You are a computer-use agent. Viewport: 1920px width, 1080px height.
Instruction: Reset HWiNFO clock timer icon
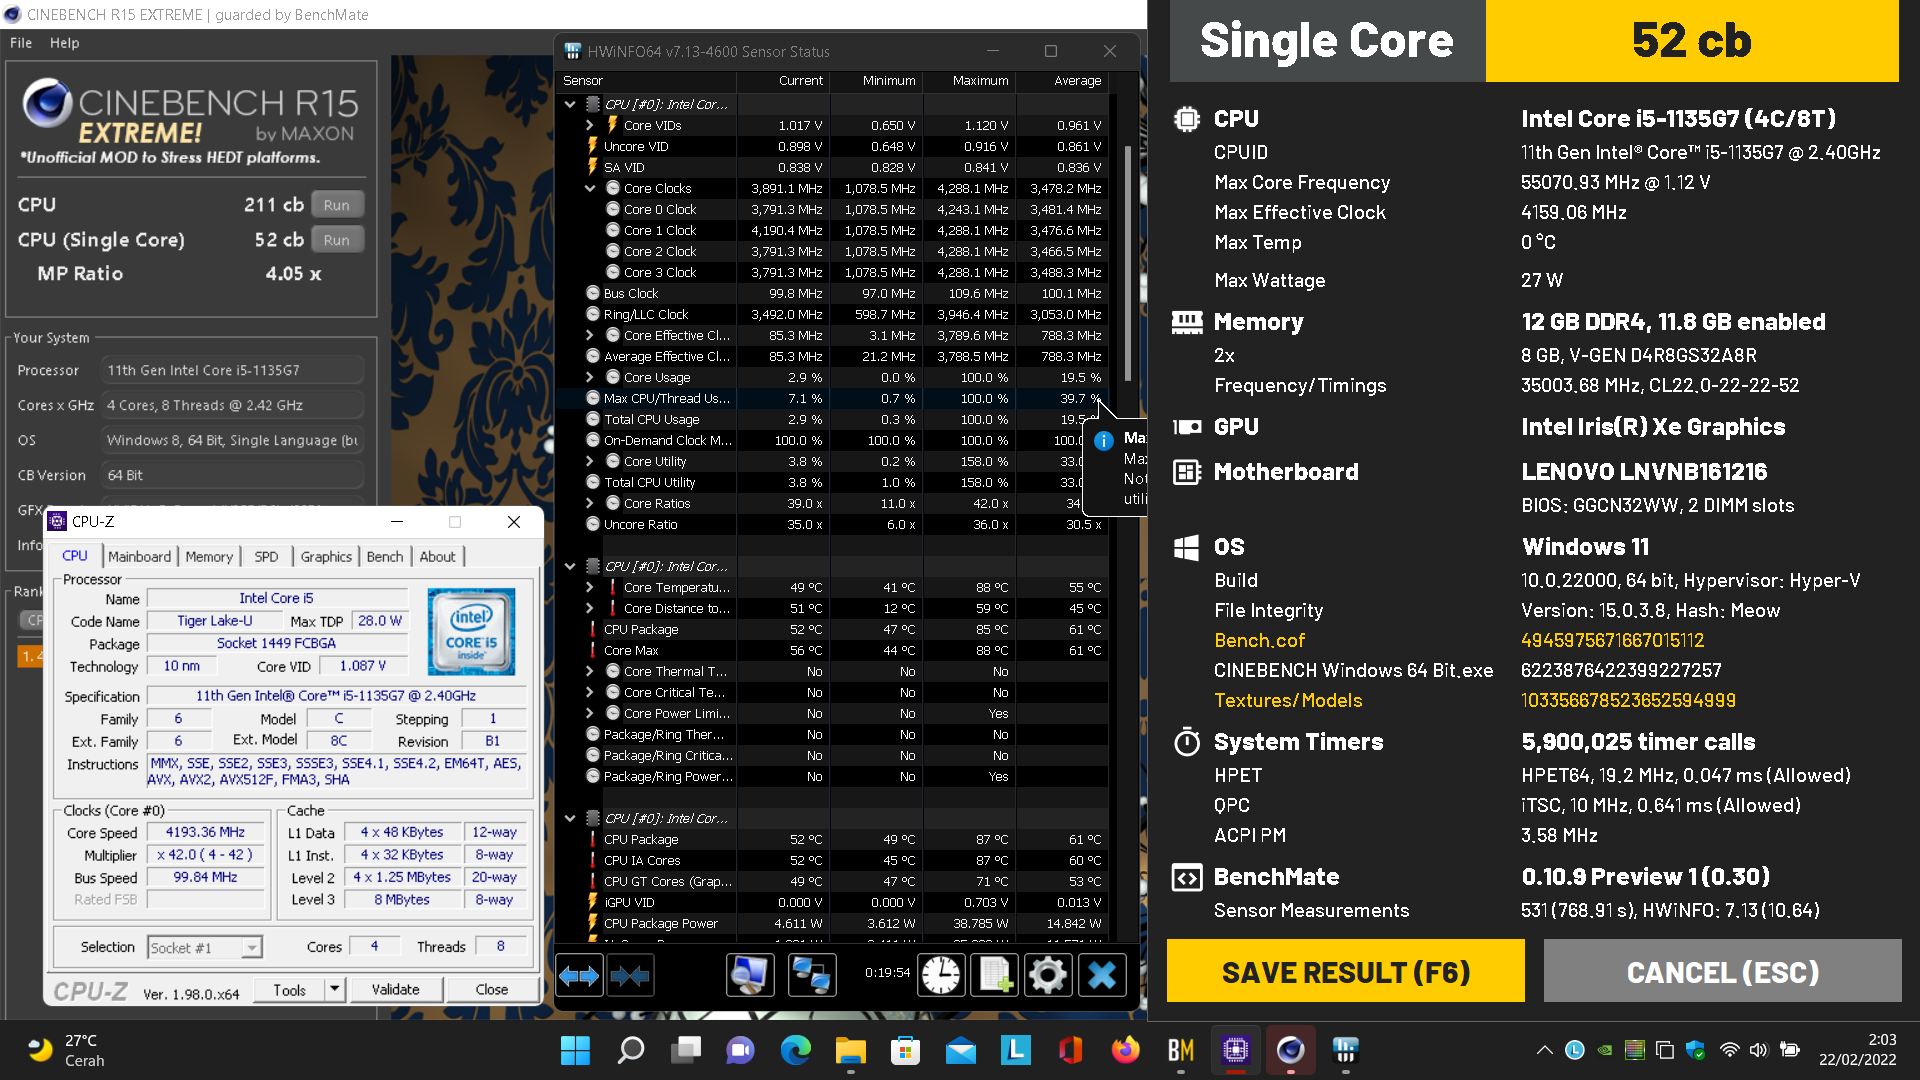940,975
